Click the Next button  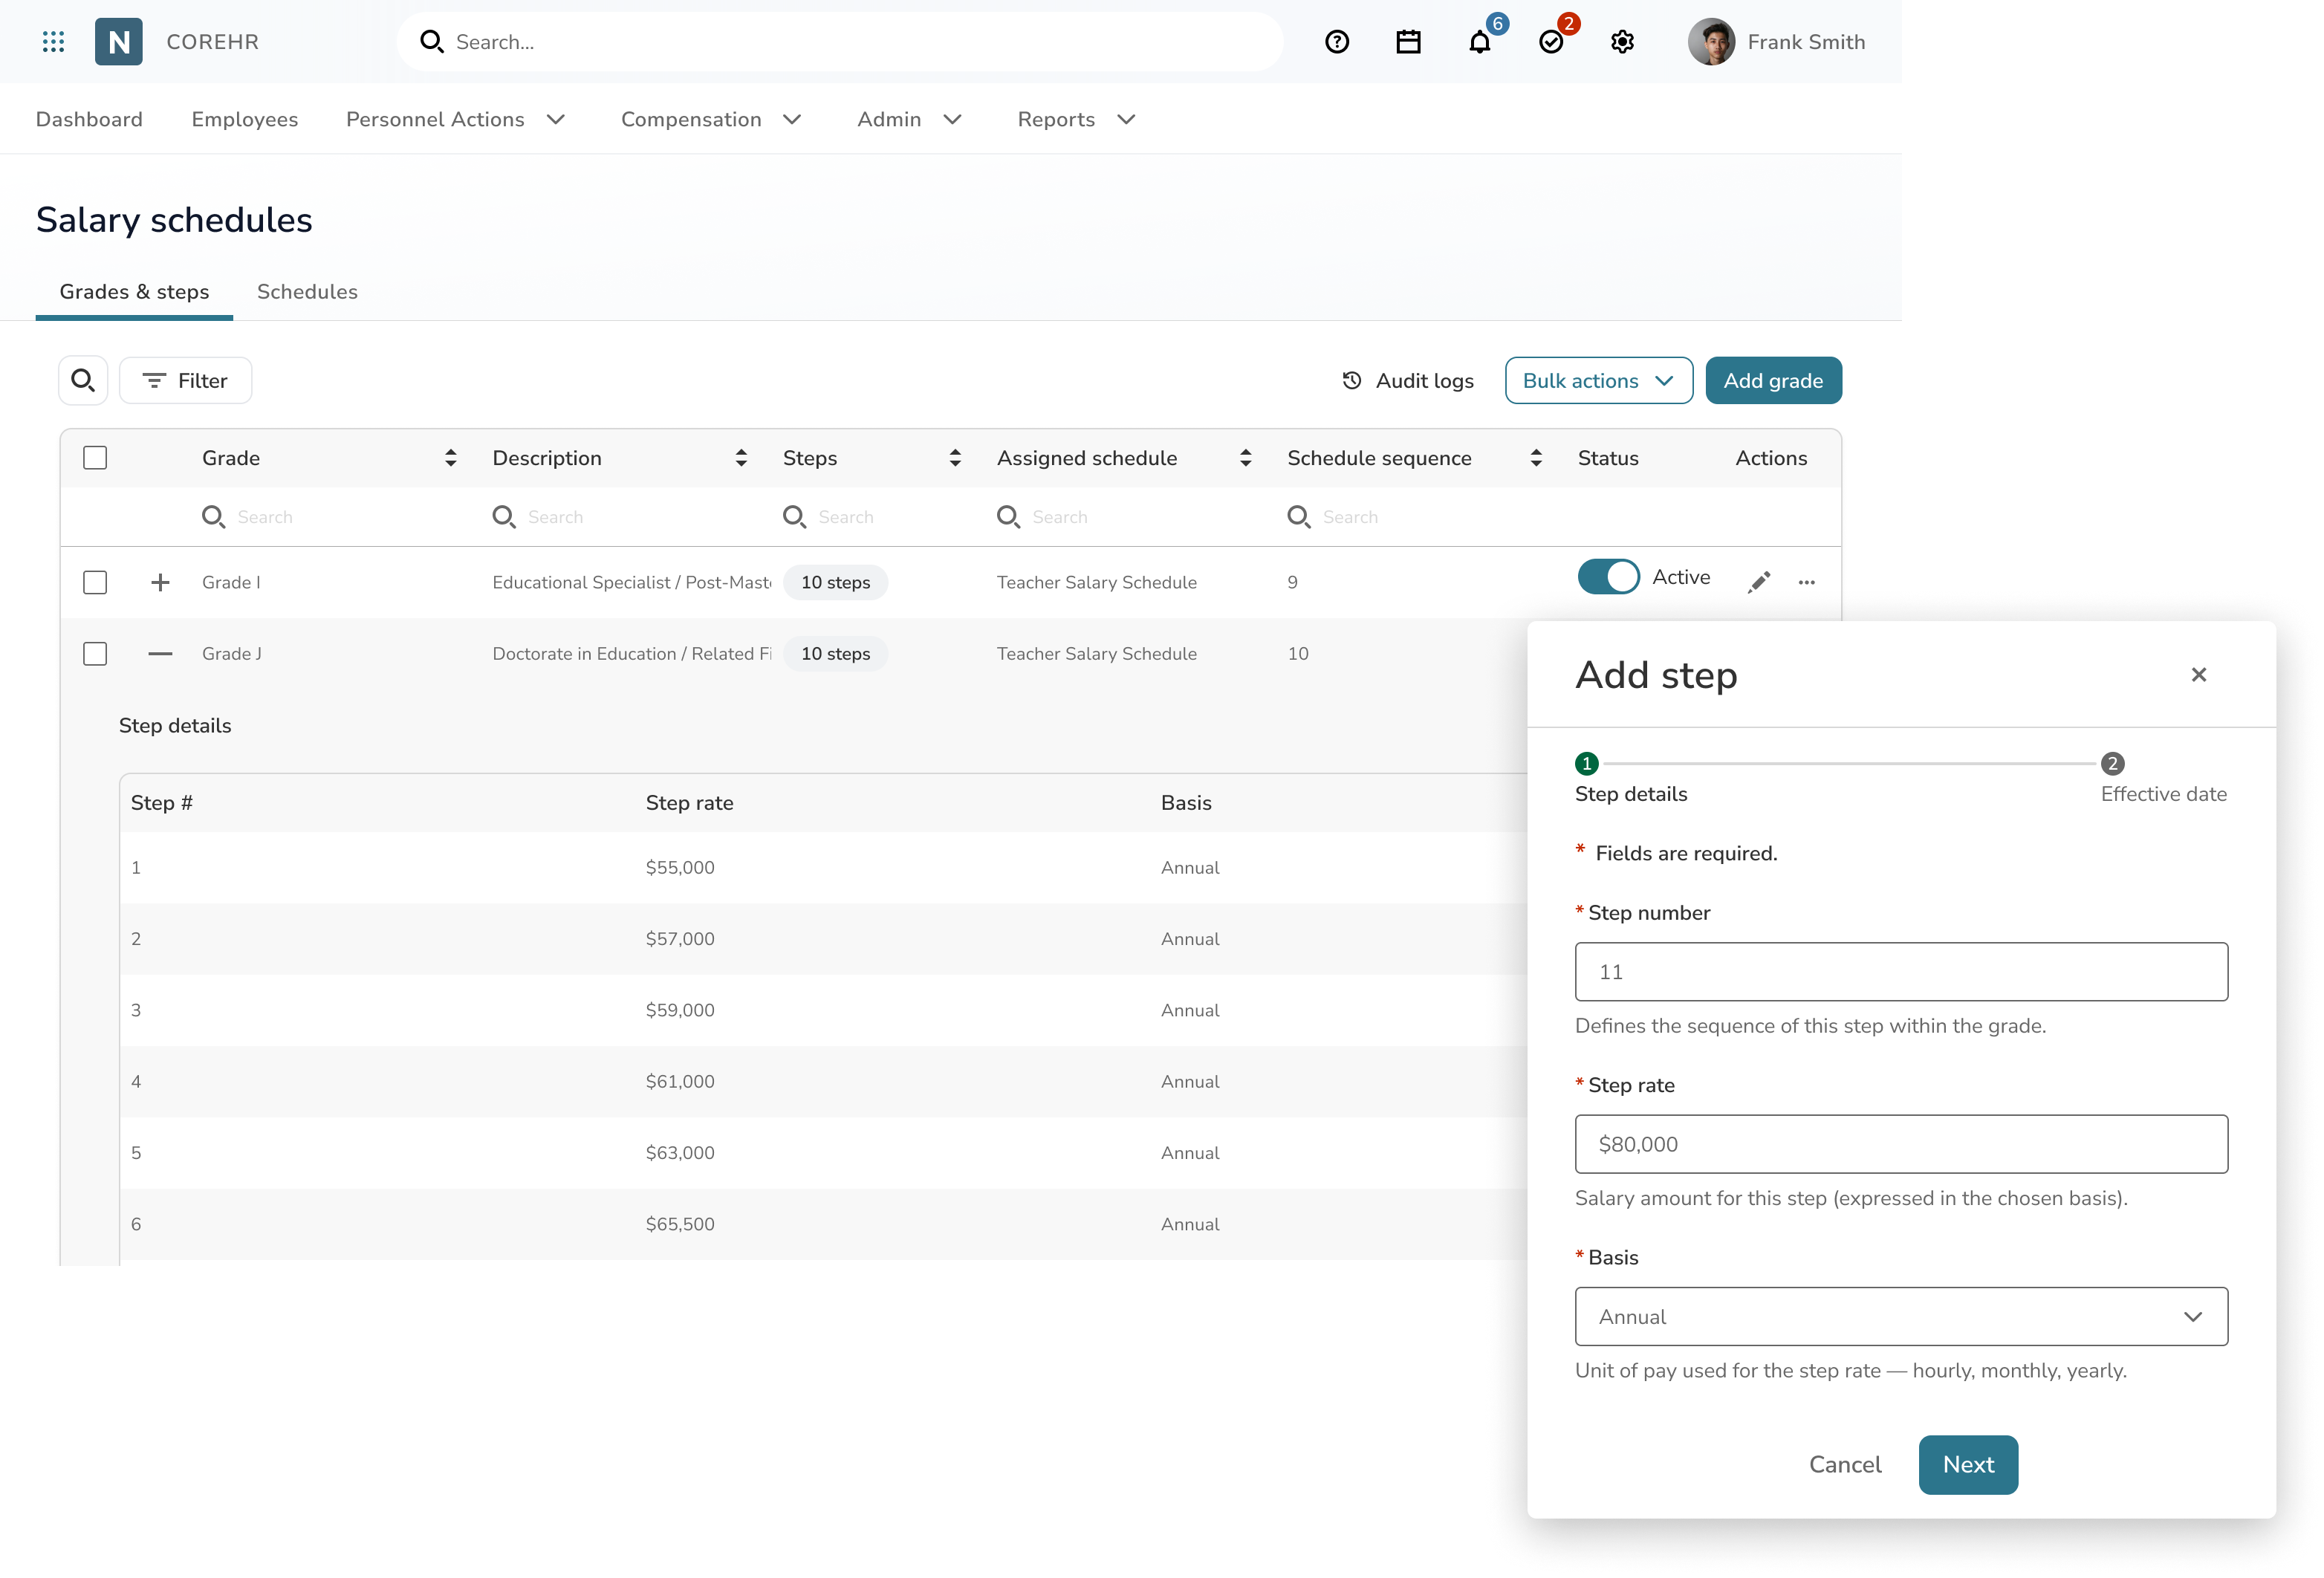coord(1967,1464)
